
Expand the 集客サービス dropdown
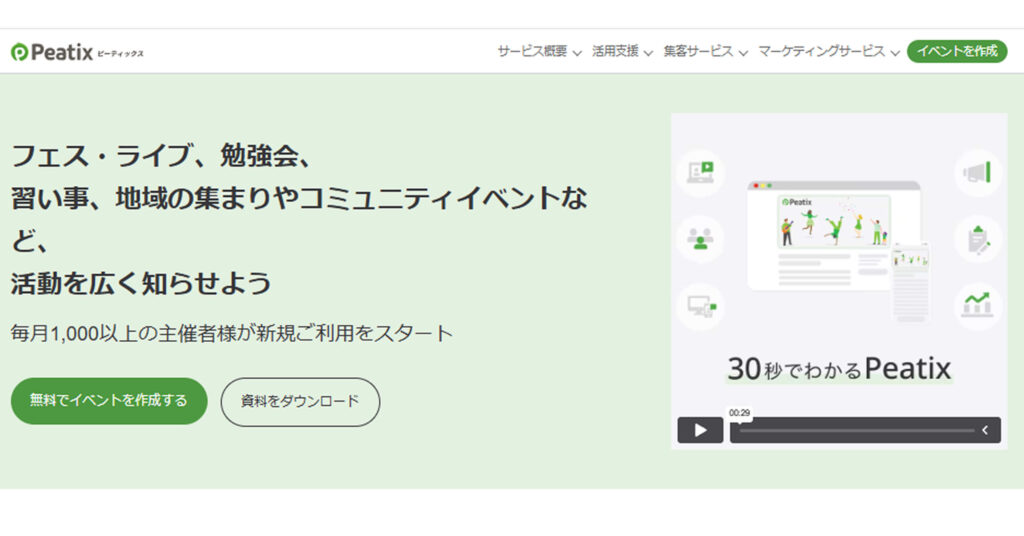pos(705,52)
